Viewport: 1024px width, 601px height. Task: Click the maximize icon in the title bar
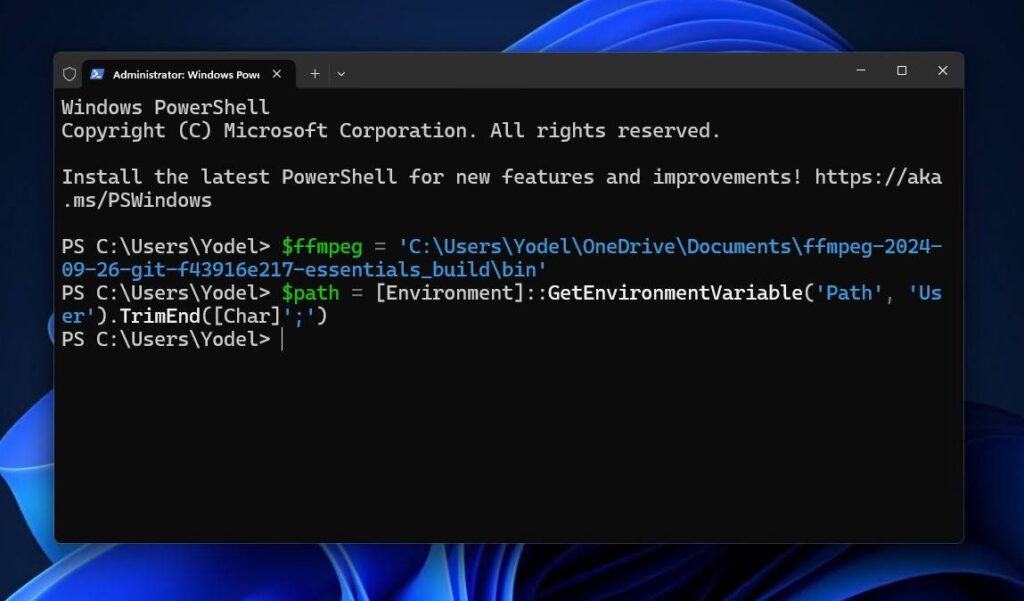pyautogui.click(x=902, y=71)
